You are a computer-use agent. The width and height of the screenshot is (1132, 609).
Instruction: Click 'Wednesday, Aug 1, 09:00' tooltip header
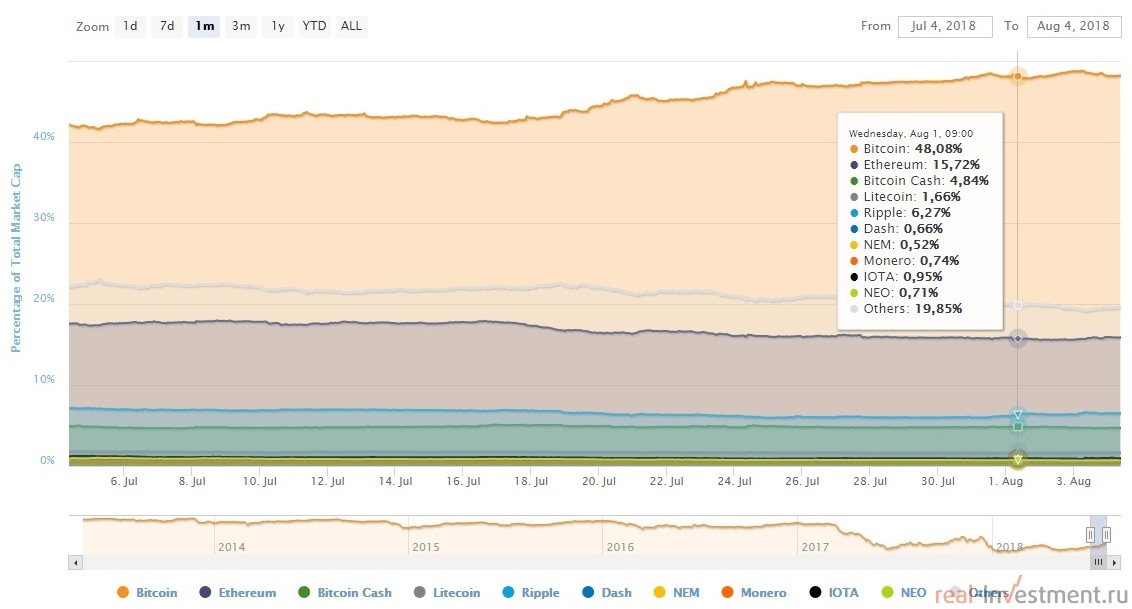click(910, 133)
